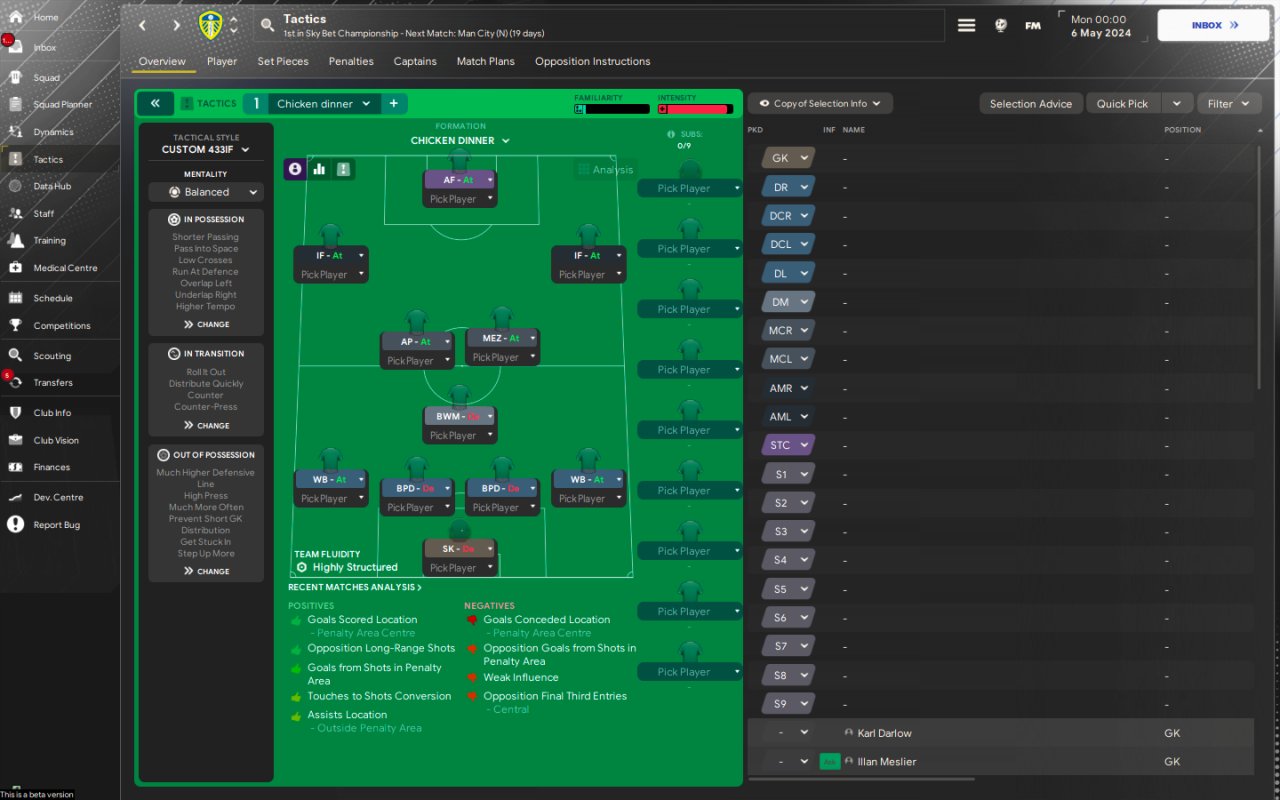
Task: Open Data Hub from the sidebar
Action: click(52, 186)
